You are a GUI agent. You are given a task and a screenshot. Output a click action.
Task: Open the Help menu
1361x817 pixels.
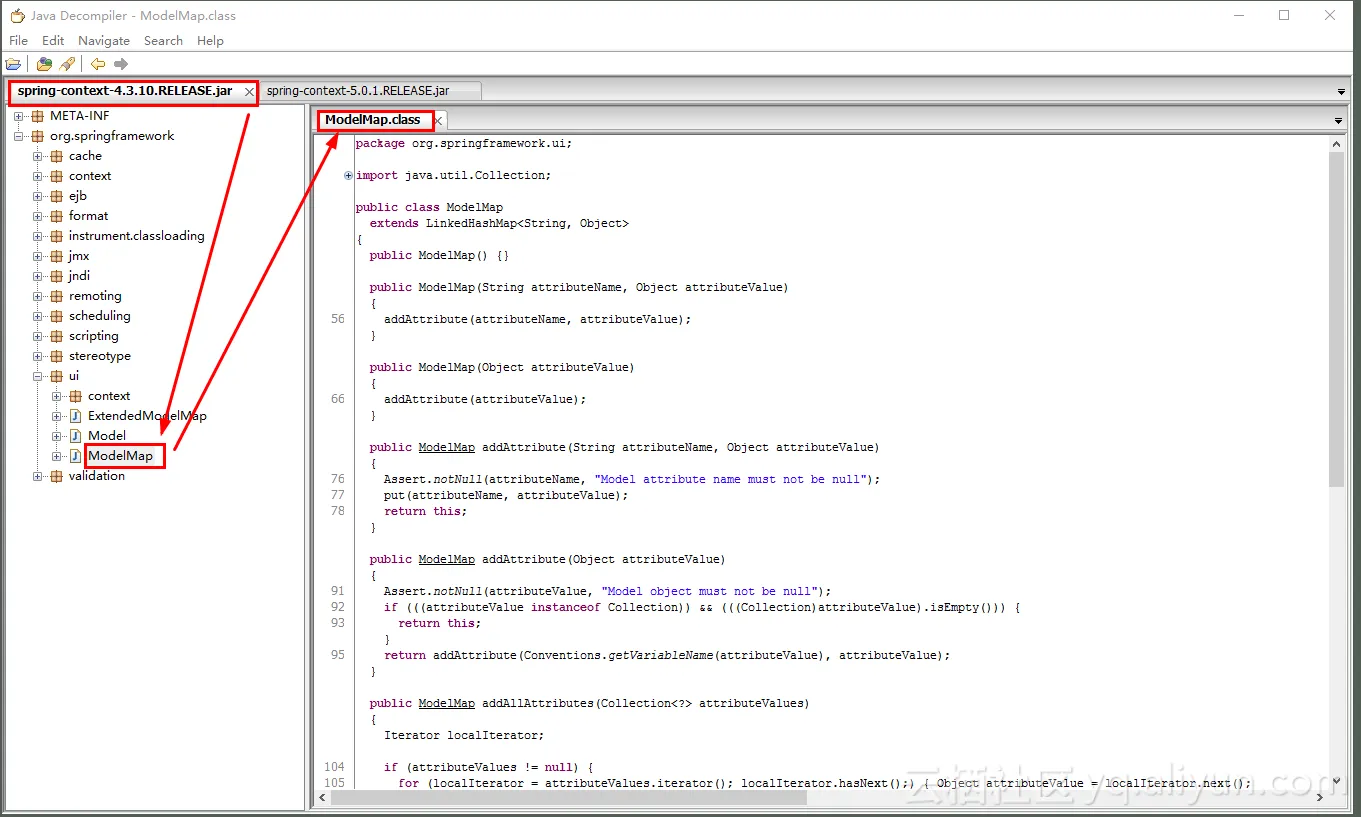[210, 41]
